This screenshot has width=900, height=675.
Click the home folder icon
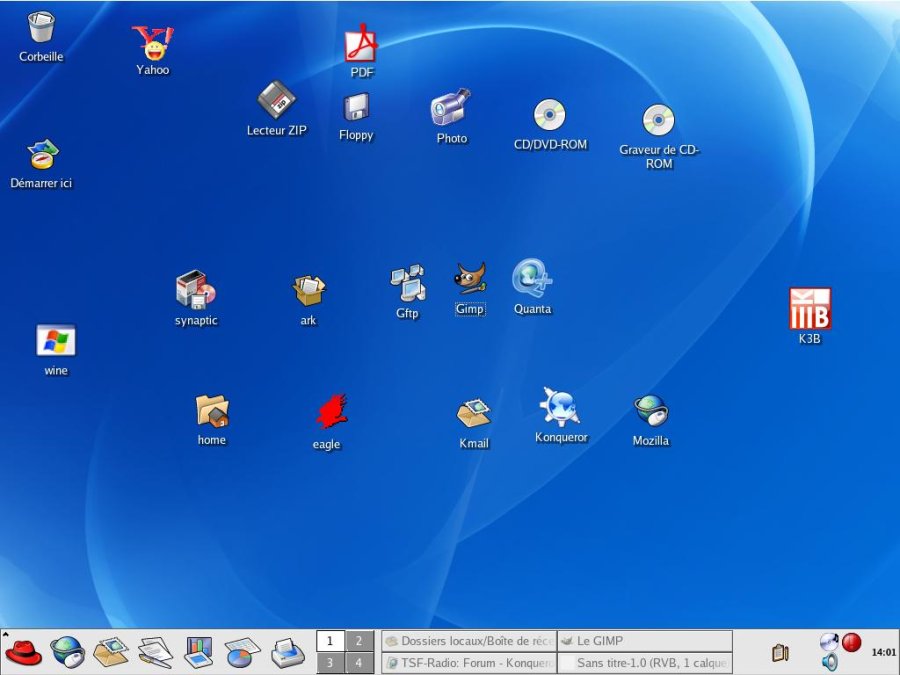point(212,411)
